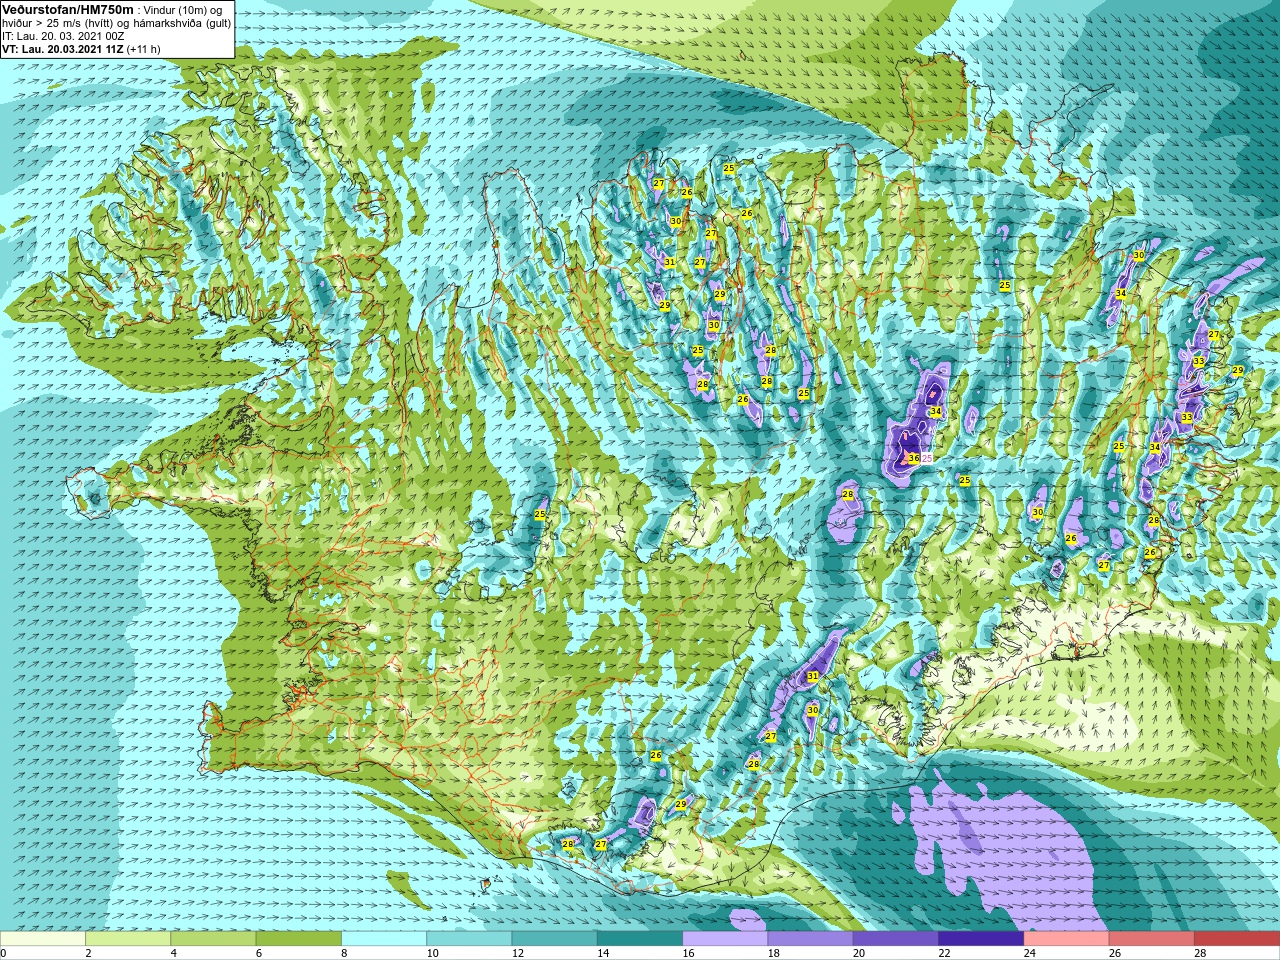Click the 2–4 m/s light green legend swatch

[128, 939]
